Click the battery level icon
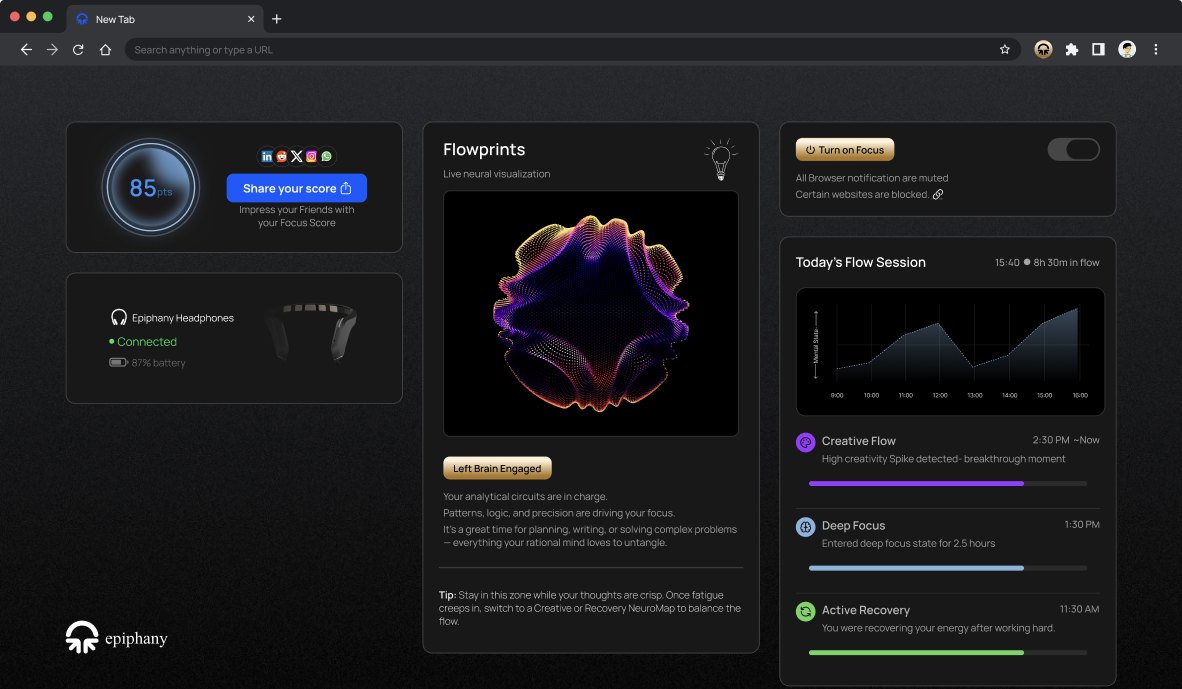The width and height of the screenshot is (1182, 689). coord(118,363)
